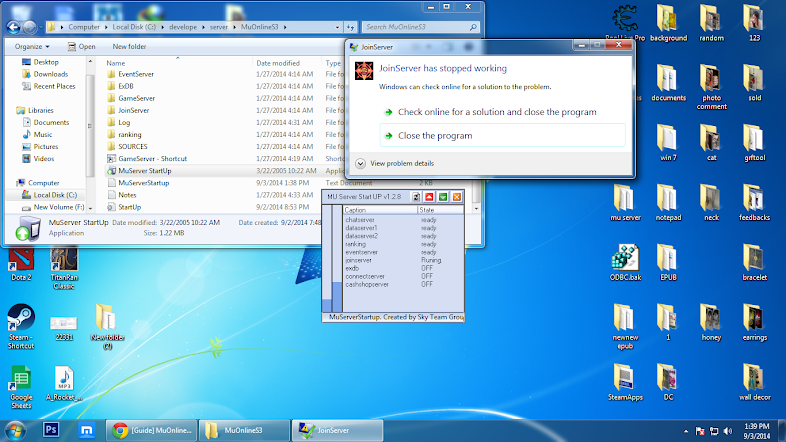Image resolution: width=786 pixels, height=442 pixels.
Task: Expand the dropdown arrow after MuOnlineS3 breadcrumb
Action: click(x=285, y=27)
